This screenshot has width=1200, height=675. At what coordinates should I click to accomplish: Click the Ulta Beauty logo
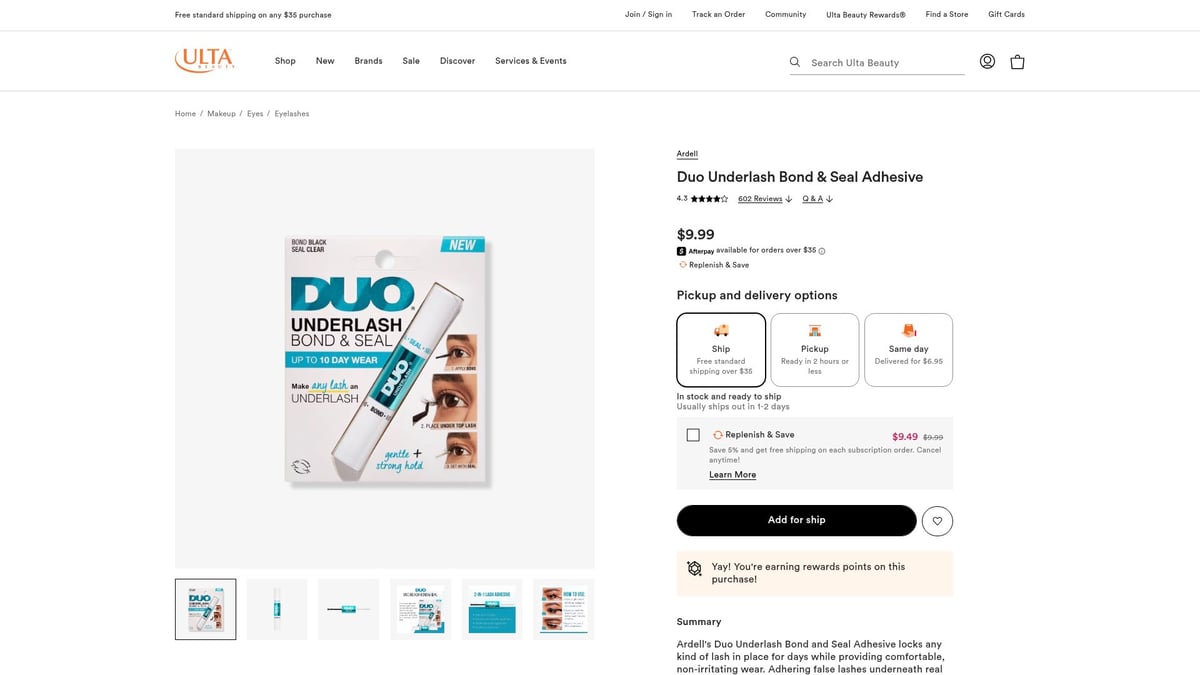[x=205, y=60]
